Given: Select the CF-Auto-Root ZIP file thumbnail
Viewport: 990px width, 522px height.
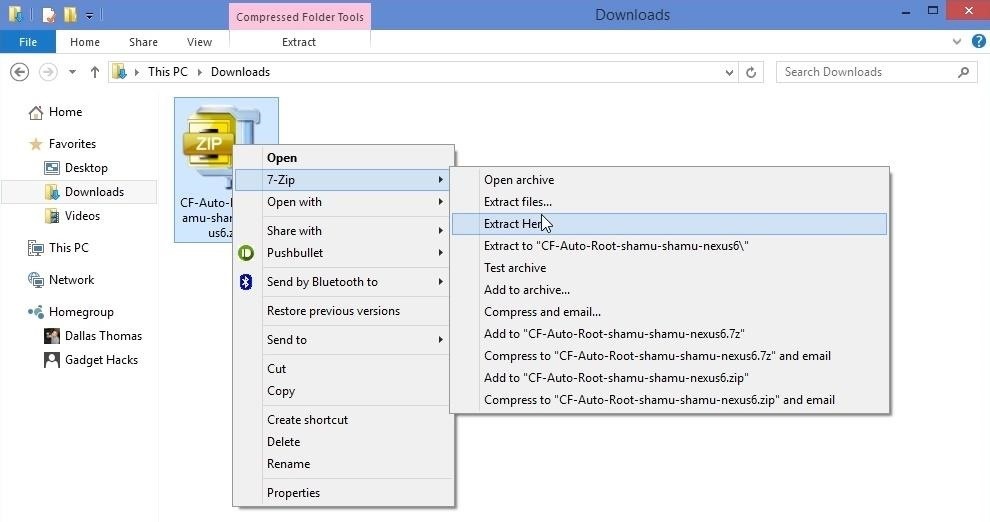Looking at the screenshot, I should coord(210,146).
